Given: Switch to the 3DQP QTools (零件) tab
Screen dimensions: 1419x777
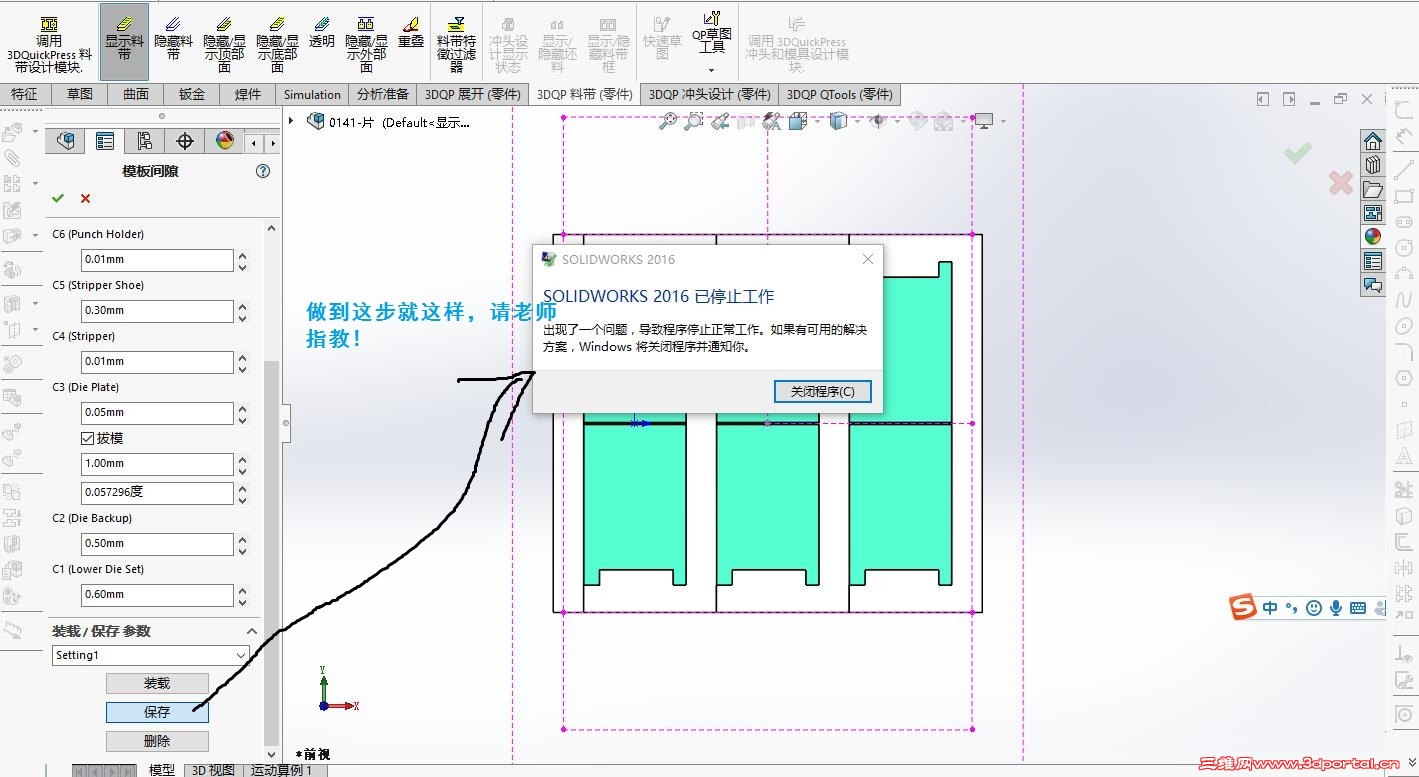Looking at the screenshot, I should [x=840, y=94].
